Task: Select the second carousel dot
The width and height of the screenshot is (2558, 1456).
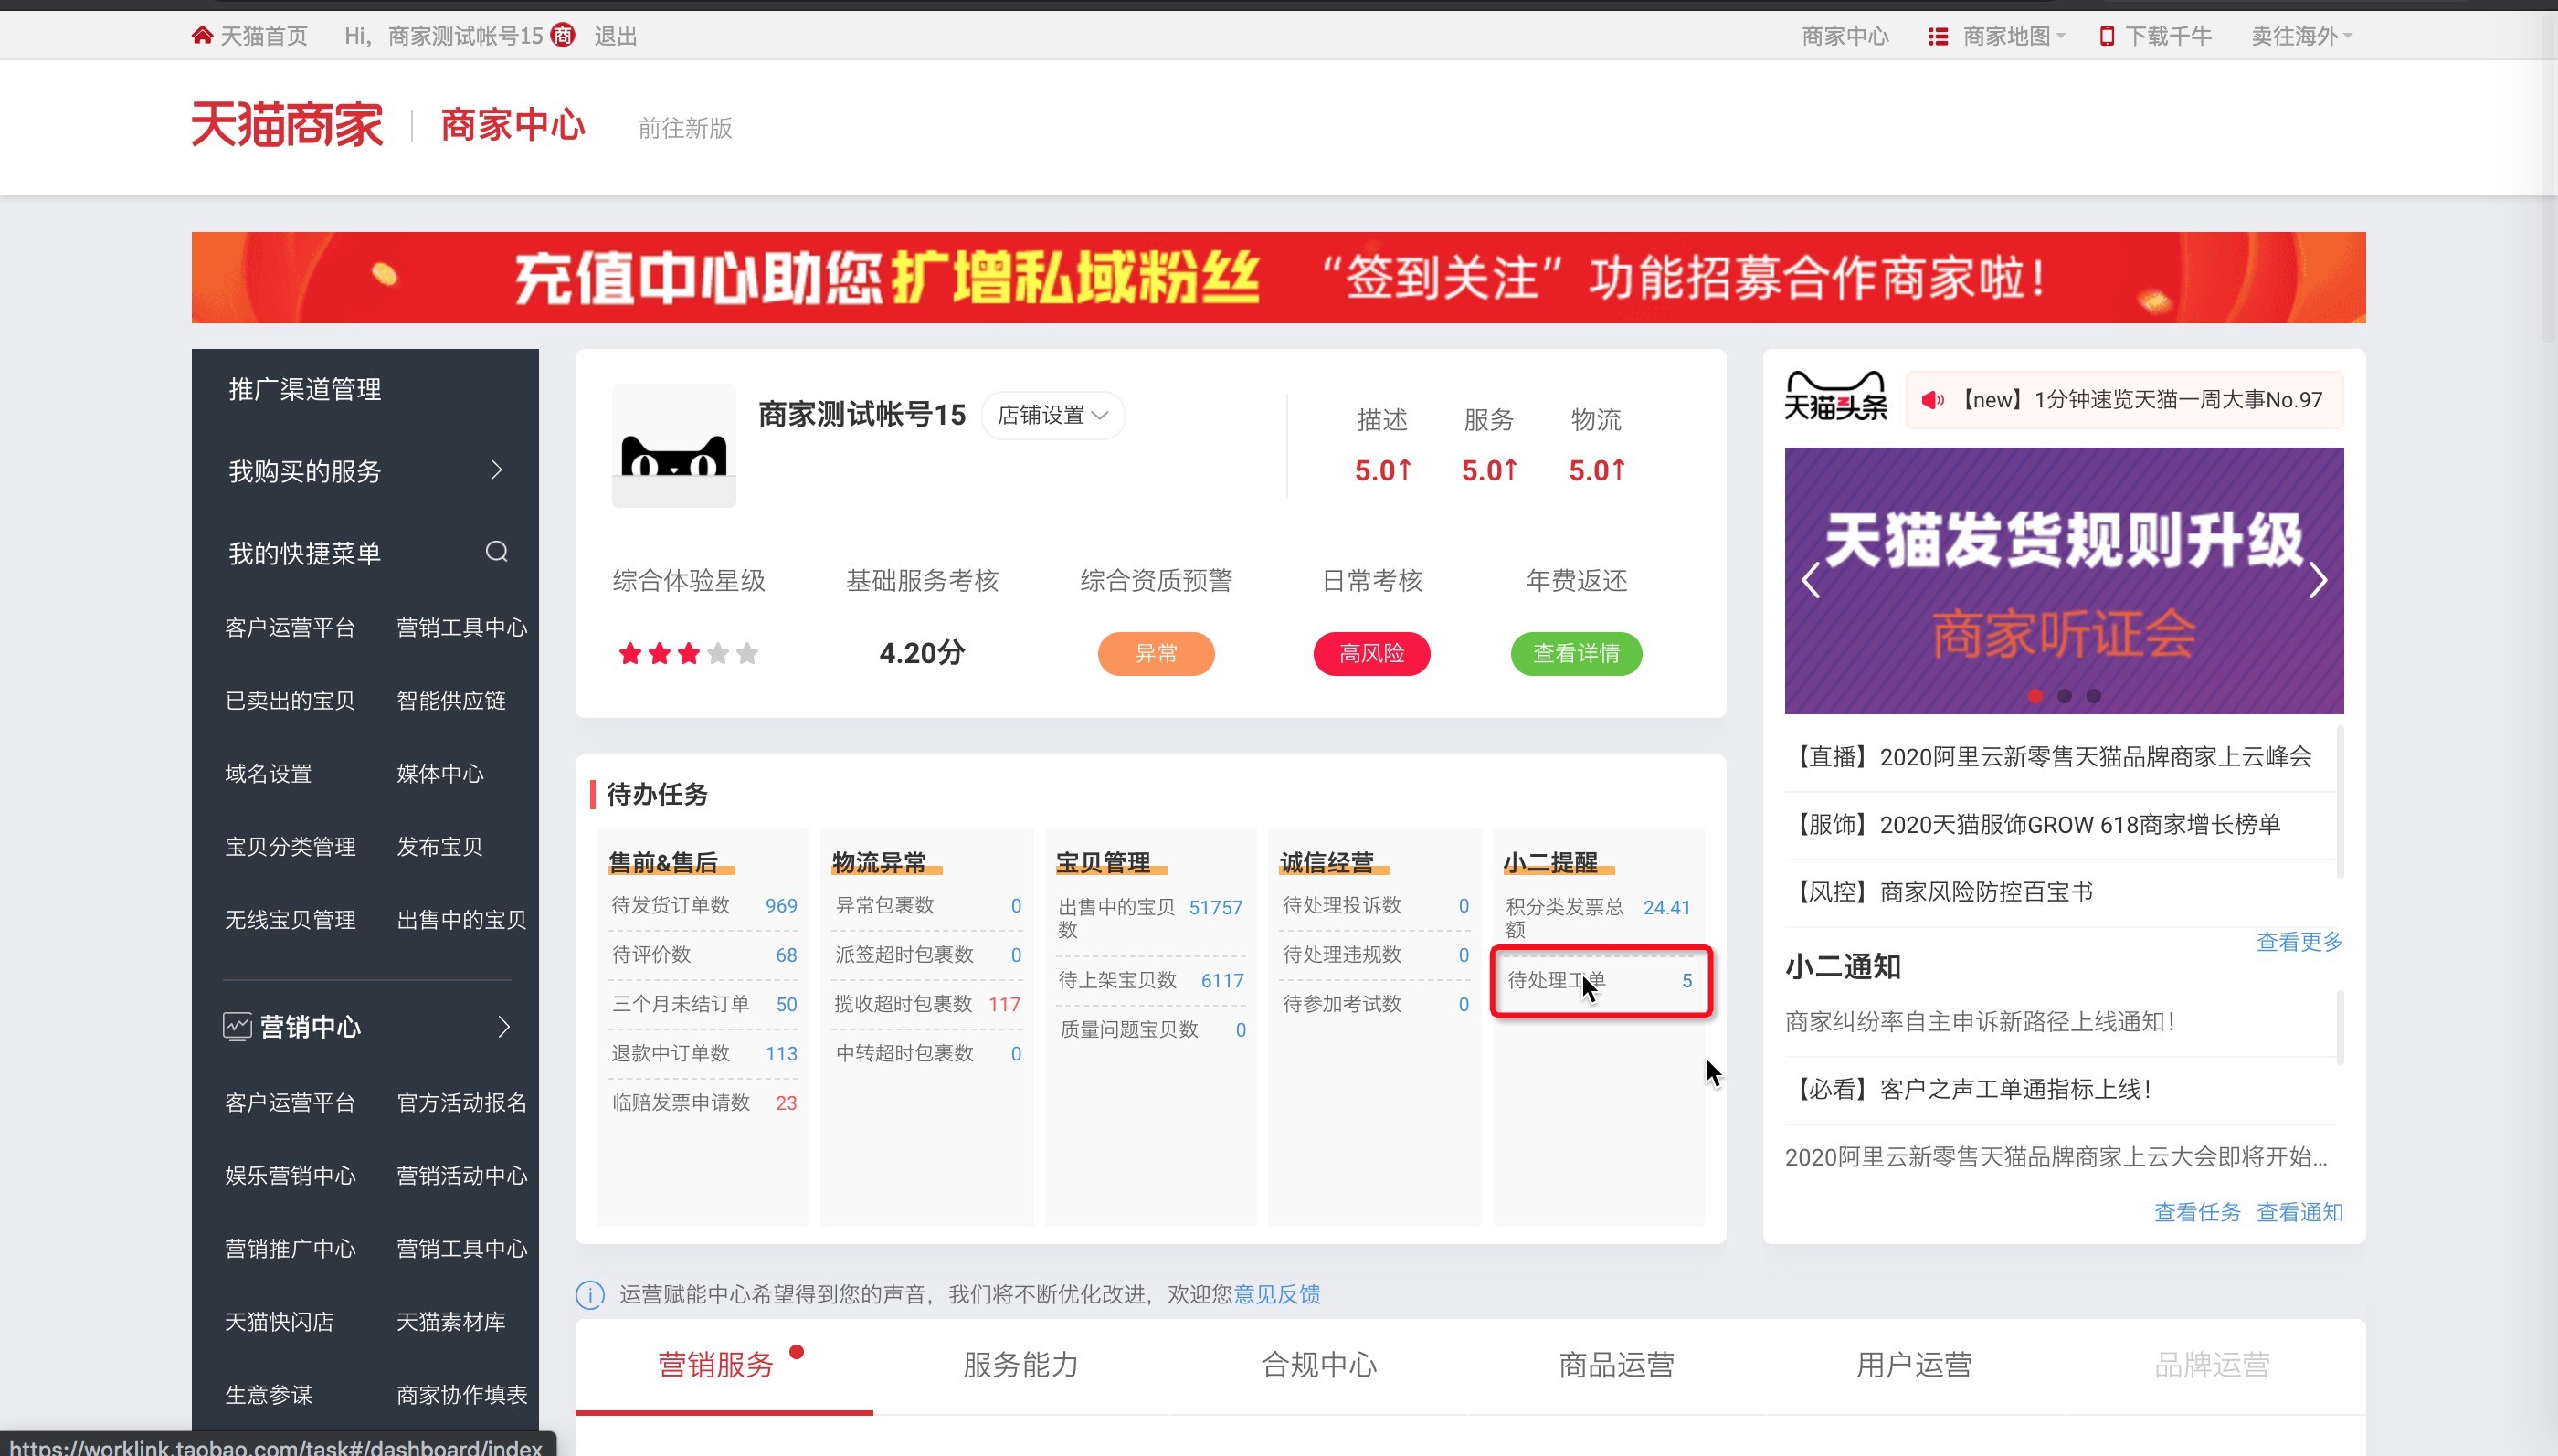Action: pos(2064,696)
